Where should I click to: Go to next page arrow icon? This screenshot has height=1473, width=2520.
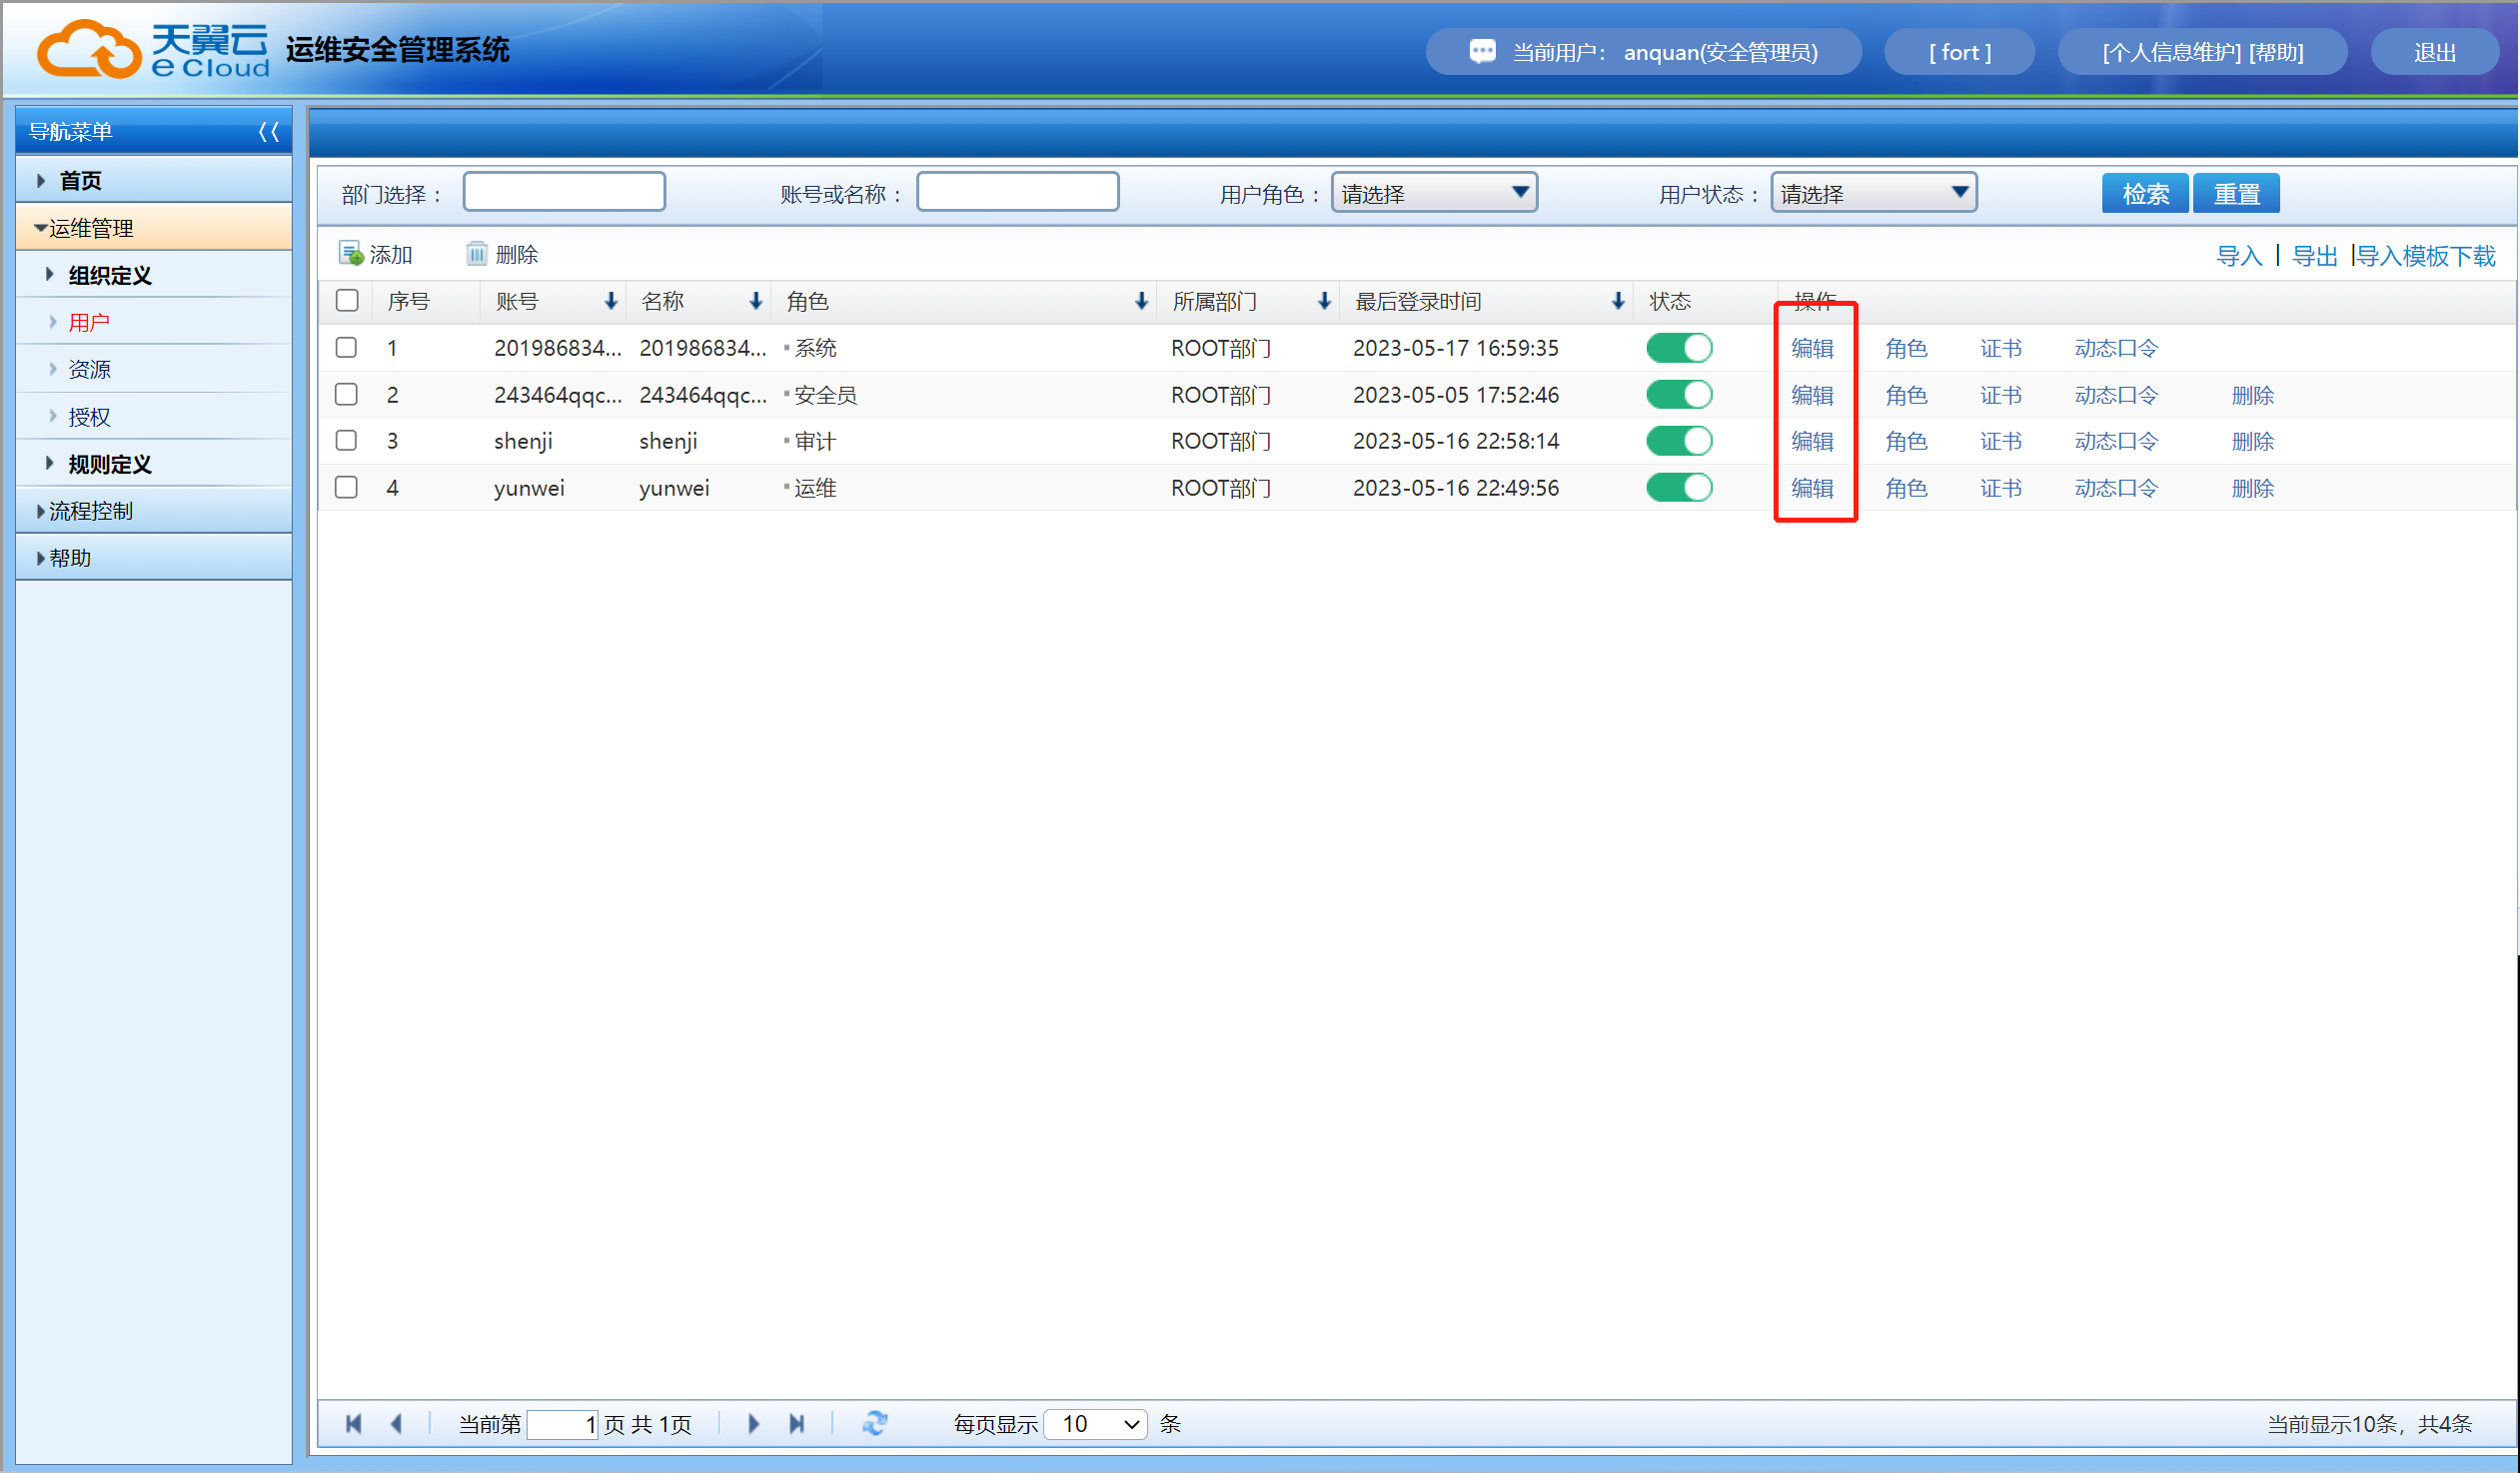point(753,1423)
